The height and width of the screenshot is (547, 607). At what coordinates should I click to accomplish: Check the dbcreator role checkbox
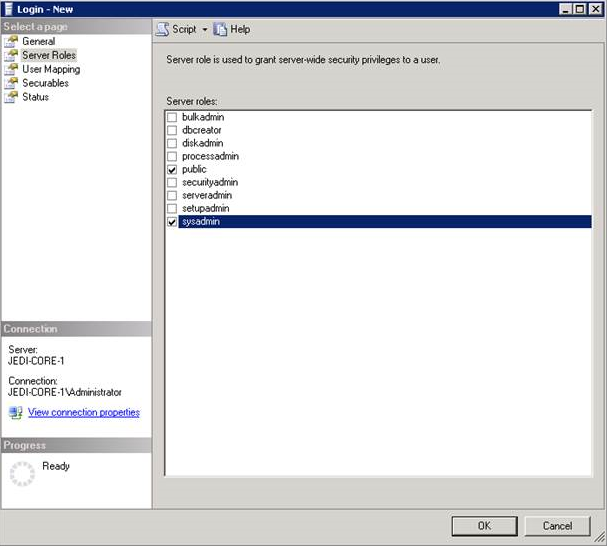pyautogui.click(x=172, y=131)
